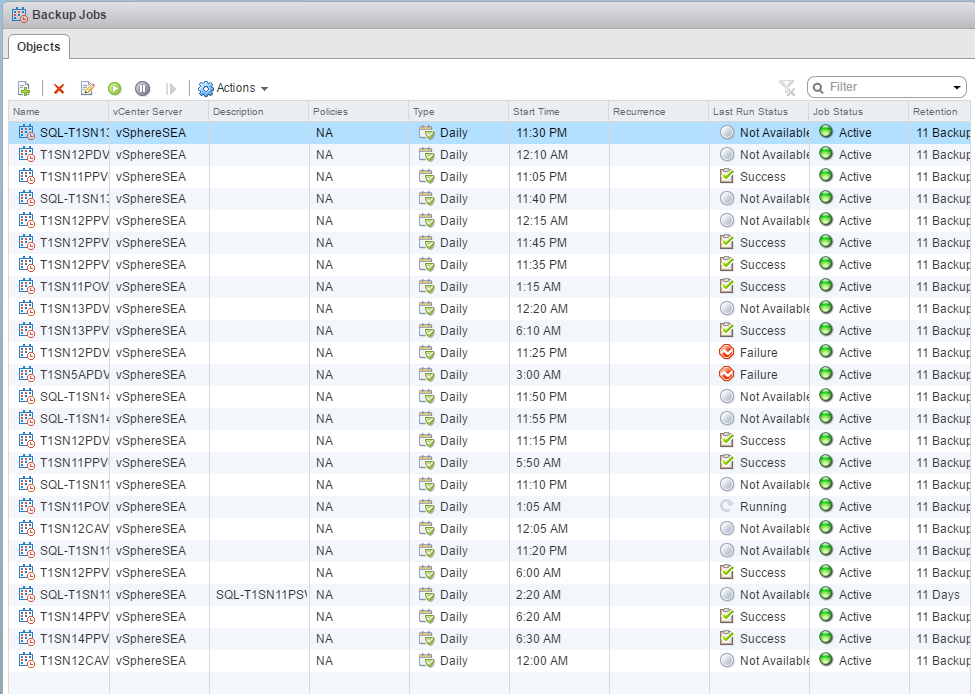This screenshot has height=694, width=975.
Task: Click the edit backup job pencil icon
Action: click(x=87, y=88)
